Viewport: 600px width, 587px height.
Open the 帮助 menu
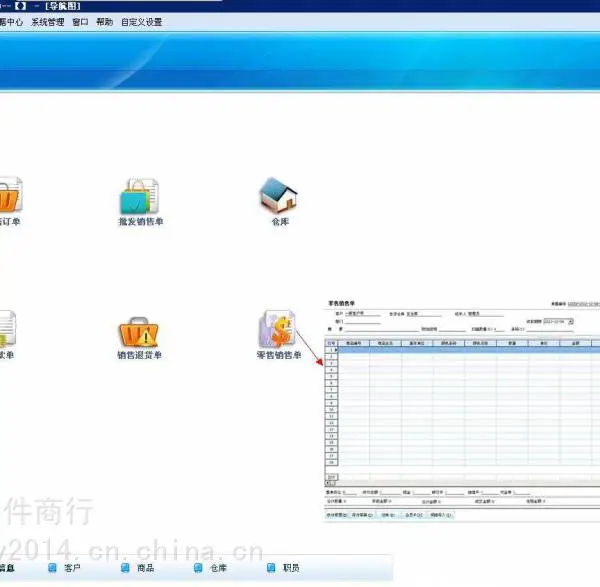[x=104, y=22]
